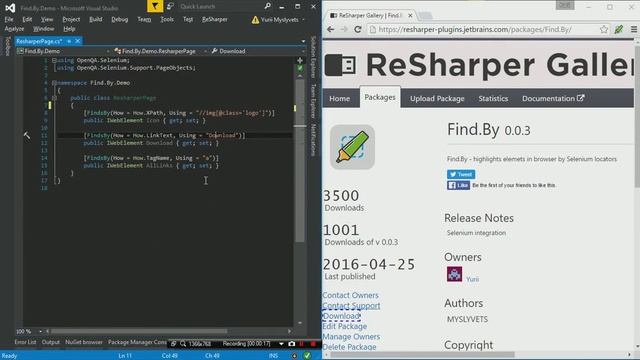Viewport: 640px width, 360px height.
Task: Open the Documentation external link
Action: coord(553,99)
